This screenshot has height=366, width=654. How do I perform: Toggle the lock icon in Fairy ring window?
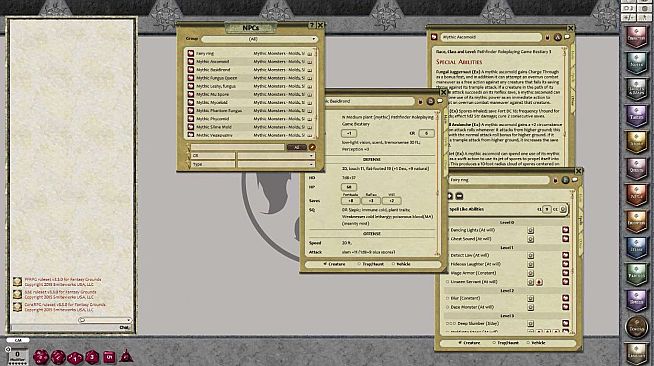(x=555, y=180)
